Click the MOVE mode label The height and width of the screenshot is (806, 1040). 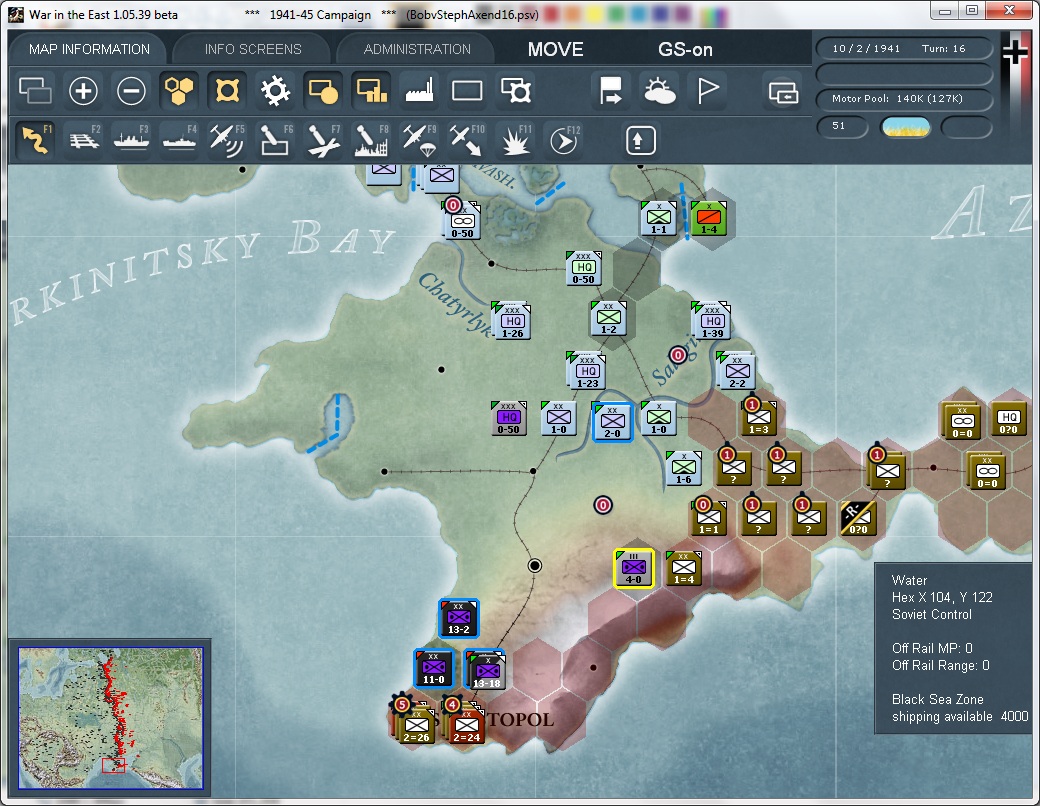[555, 49]
